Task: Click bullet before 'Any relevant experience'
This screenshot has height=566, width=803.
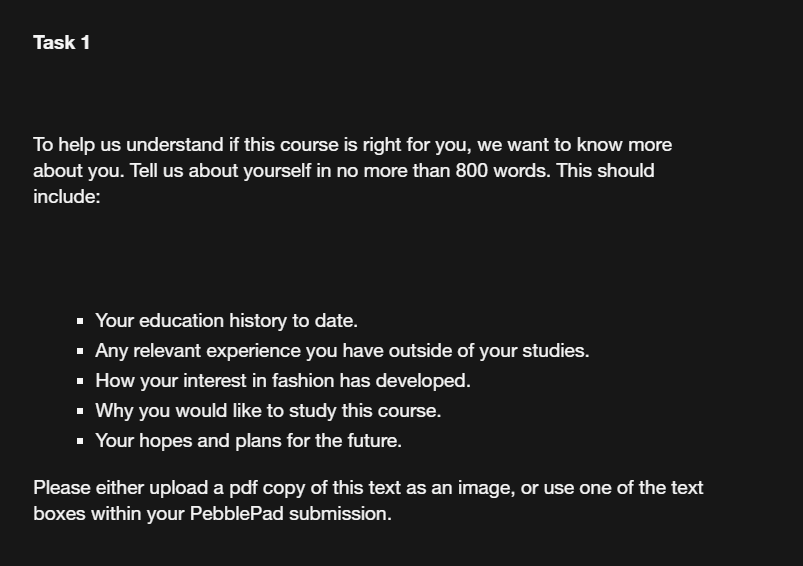Action: tap(80, 351)
